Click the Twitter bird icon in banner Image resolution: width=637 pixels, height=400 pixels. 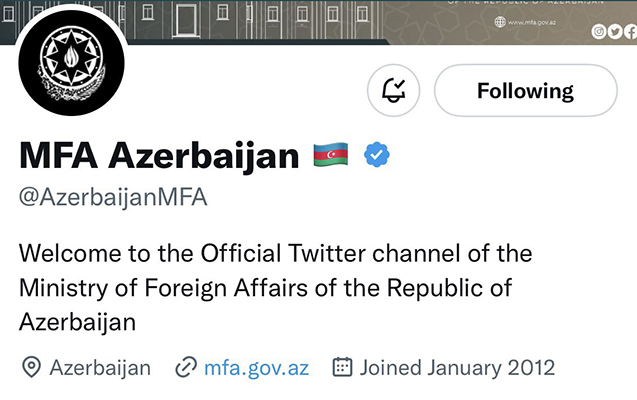point(614,31)
